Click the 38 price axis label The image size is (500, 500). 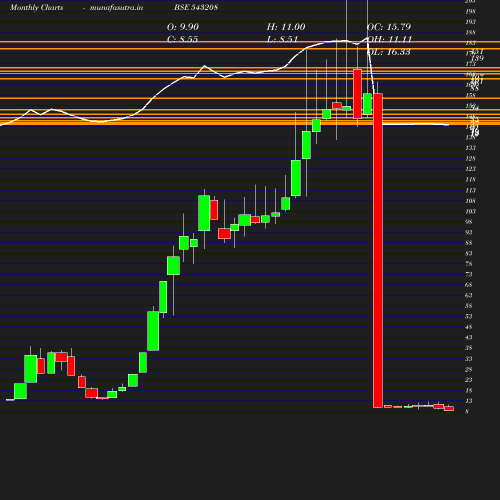(x=469, y=348)
